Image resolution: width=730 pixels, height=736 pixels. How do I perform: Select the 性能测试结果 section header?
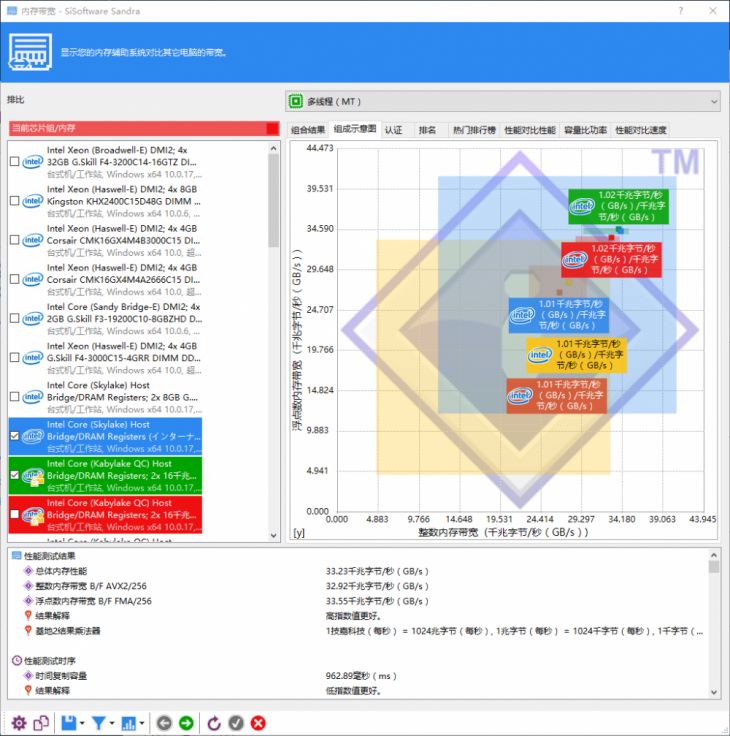click(x=49, y=556)
